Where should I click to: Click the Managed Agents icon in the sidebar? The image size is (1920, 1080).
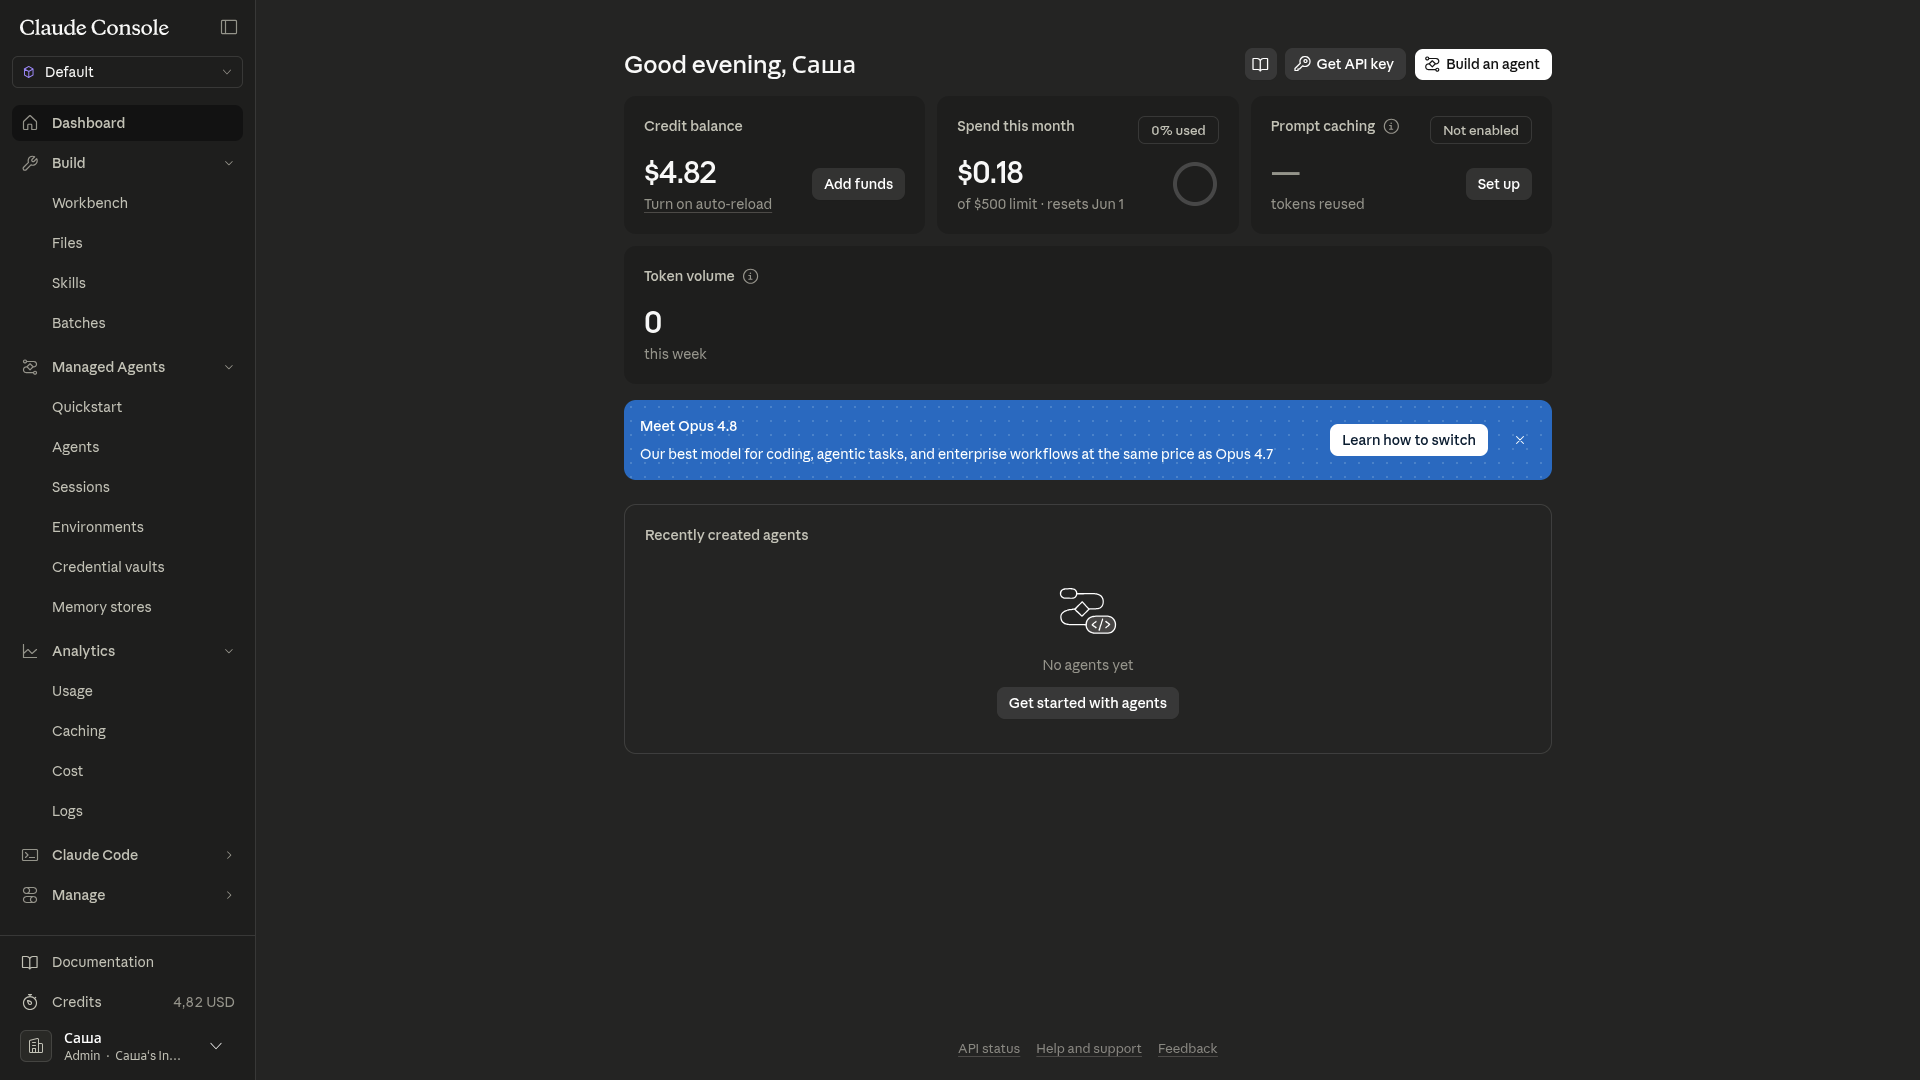30,367
